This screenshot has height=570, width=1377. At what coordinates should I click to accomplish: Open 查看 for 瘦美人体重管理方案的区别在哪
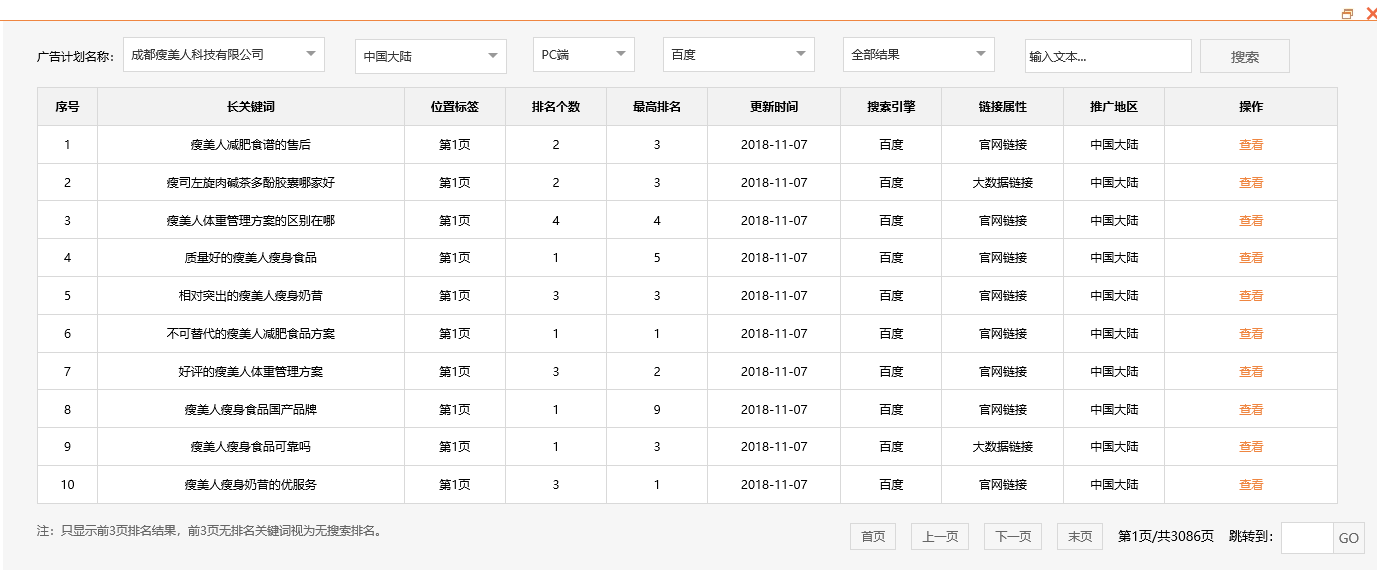click(1251, 220)
